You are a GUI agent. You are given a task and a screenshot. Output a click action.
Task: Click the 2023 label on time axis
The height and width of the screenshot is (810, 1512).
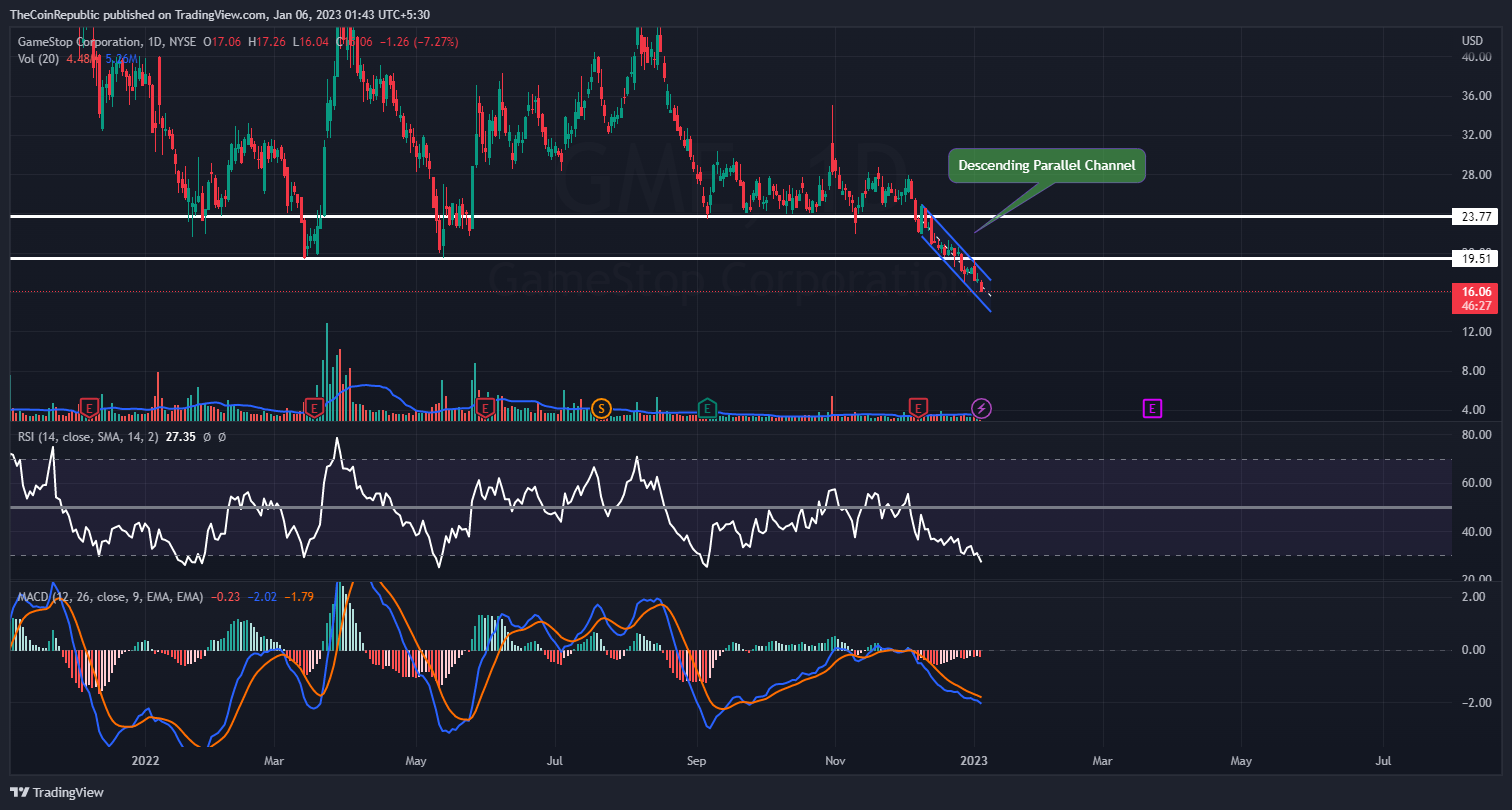pos(974,761)
